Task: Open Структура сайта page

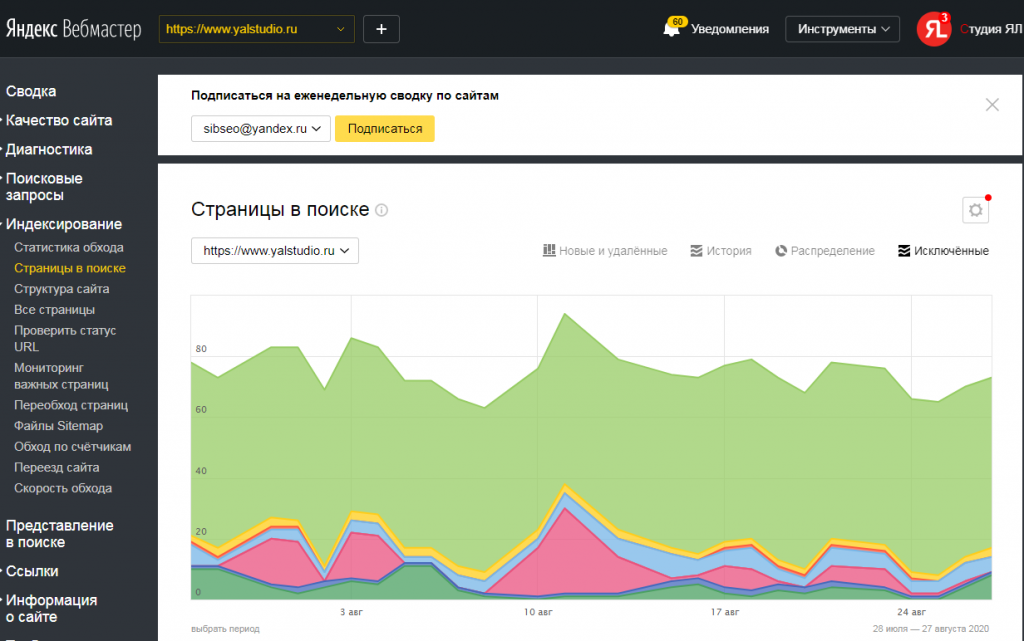Action: (x=61, y=289)
